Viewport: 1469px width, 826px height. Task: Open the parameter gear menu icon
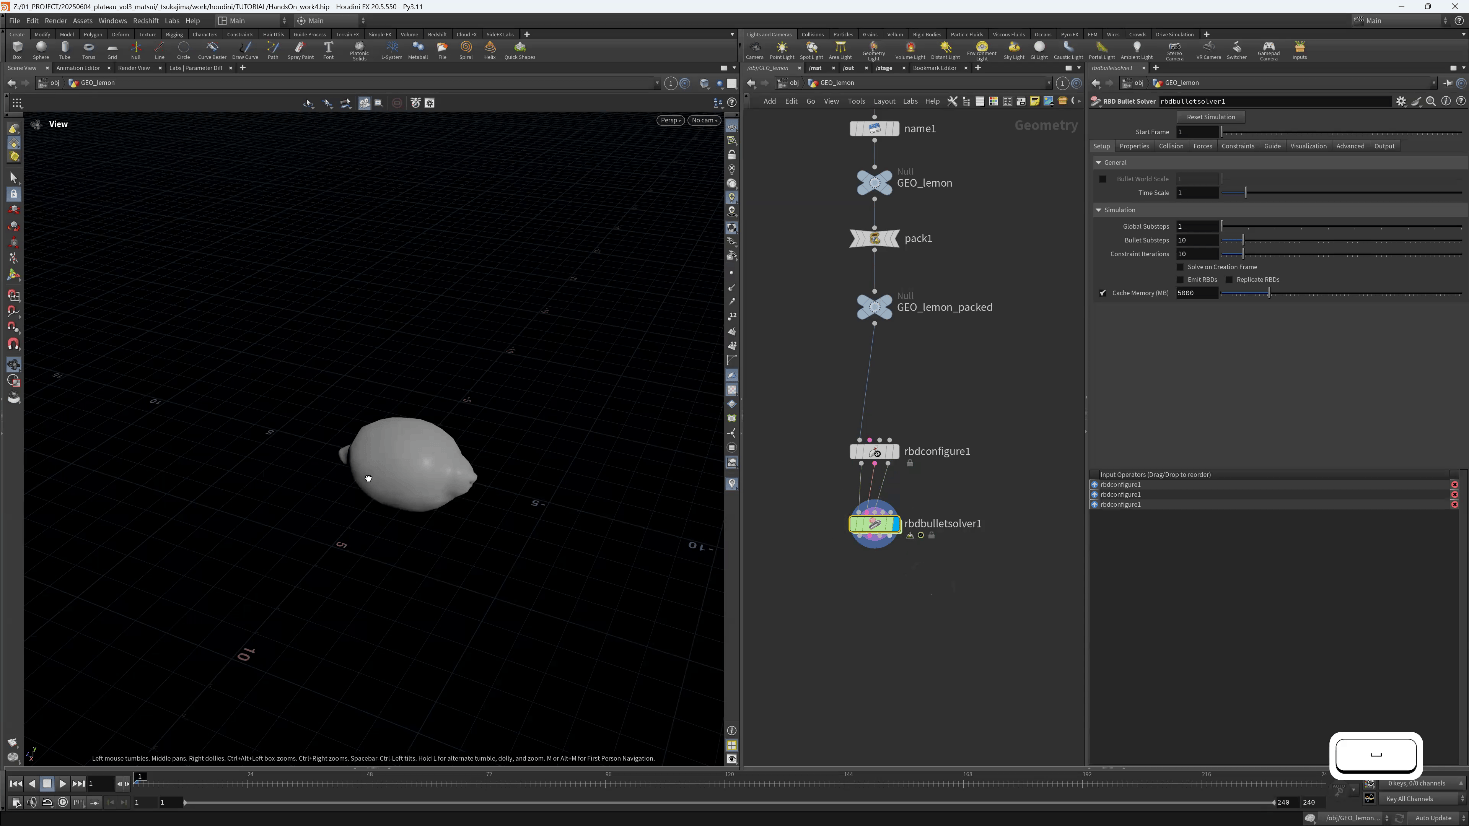pos(1401,101)
